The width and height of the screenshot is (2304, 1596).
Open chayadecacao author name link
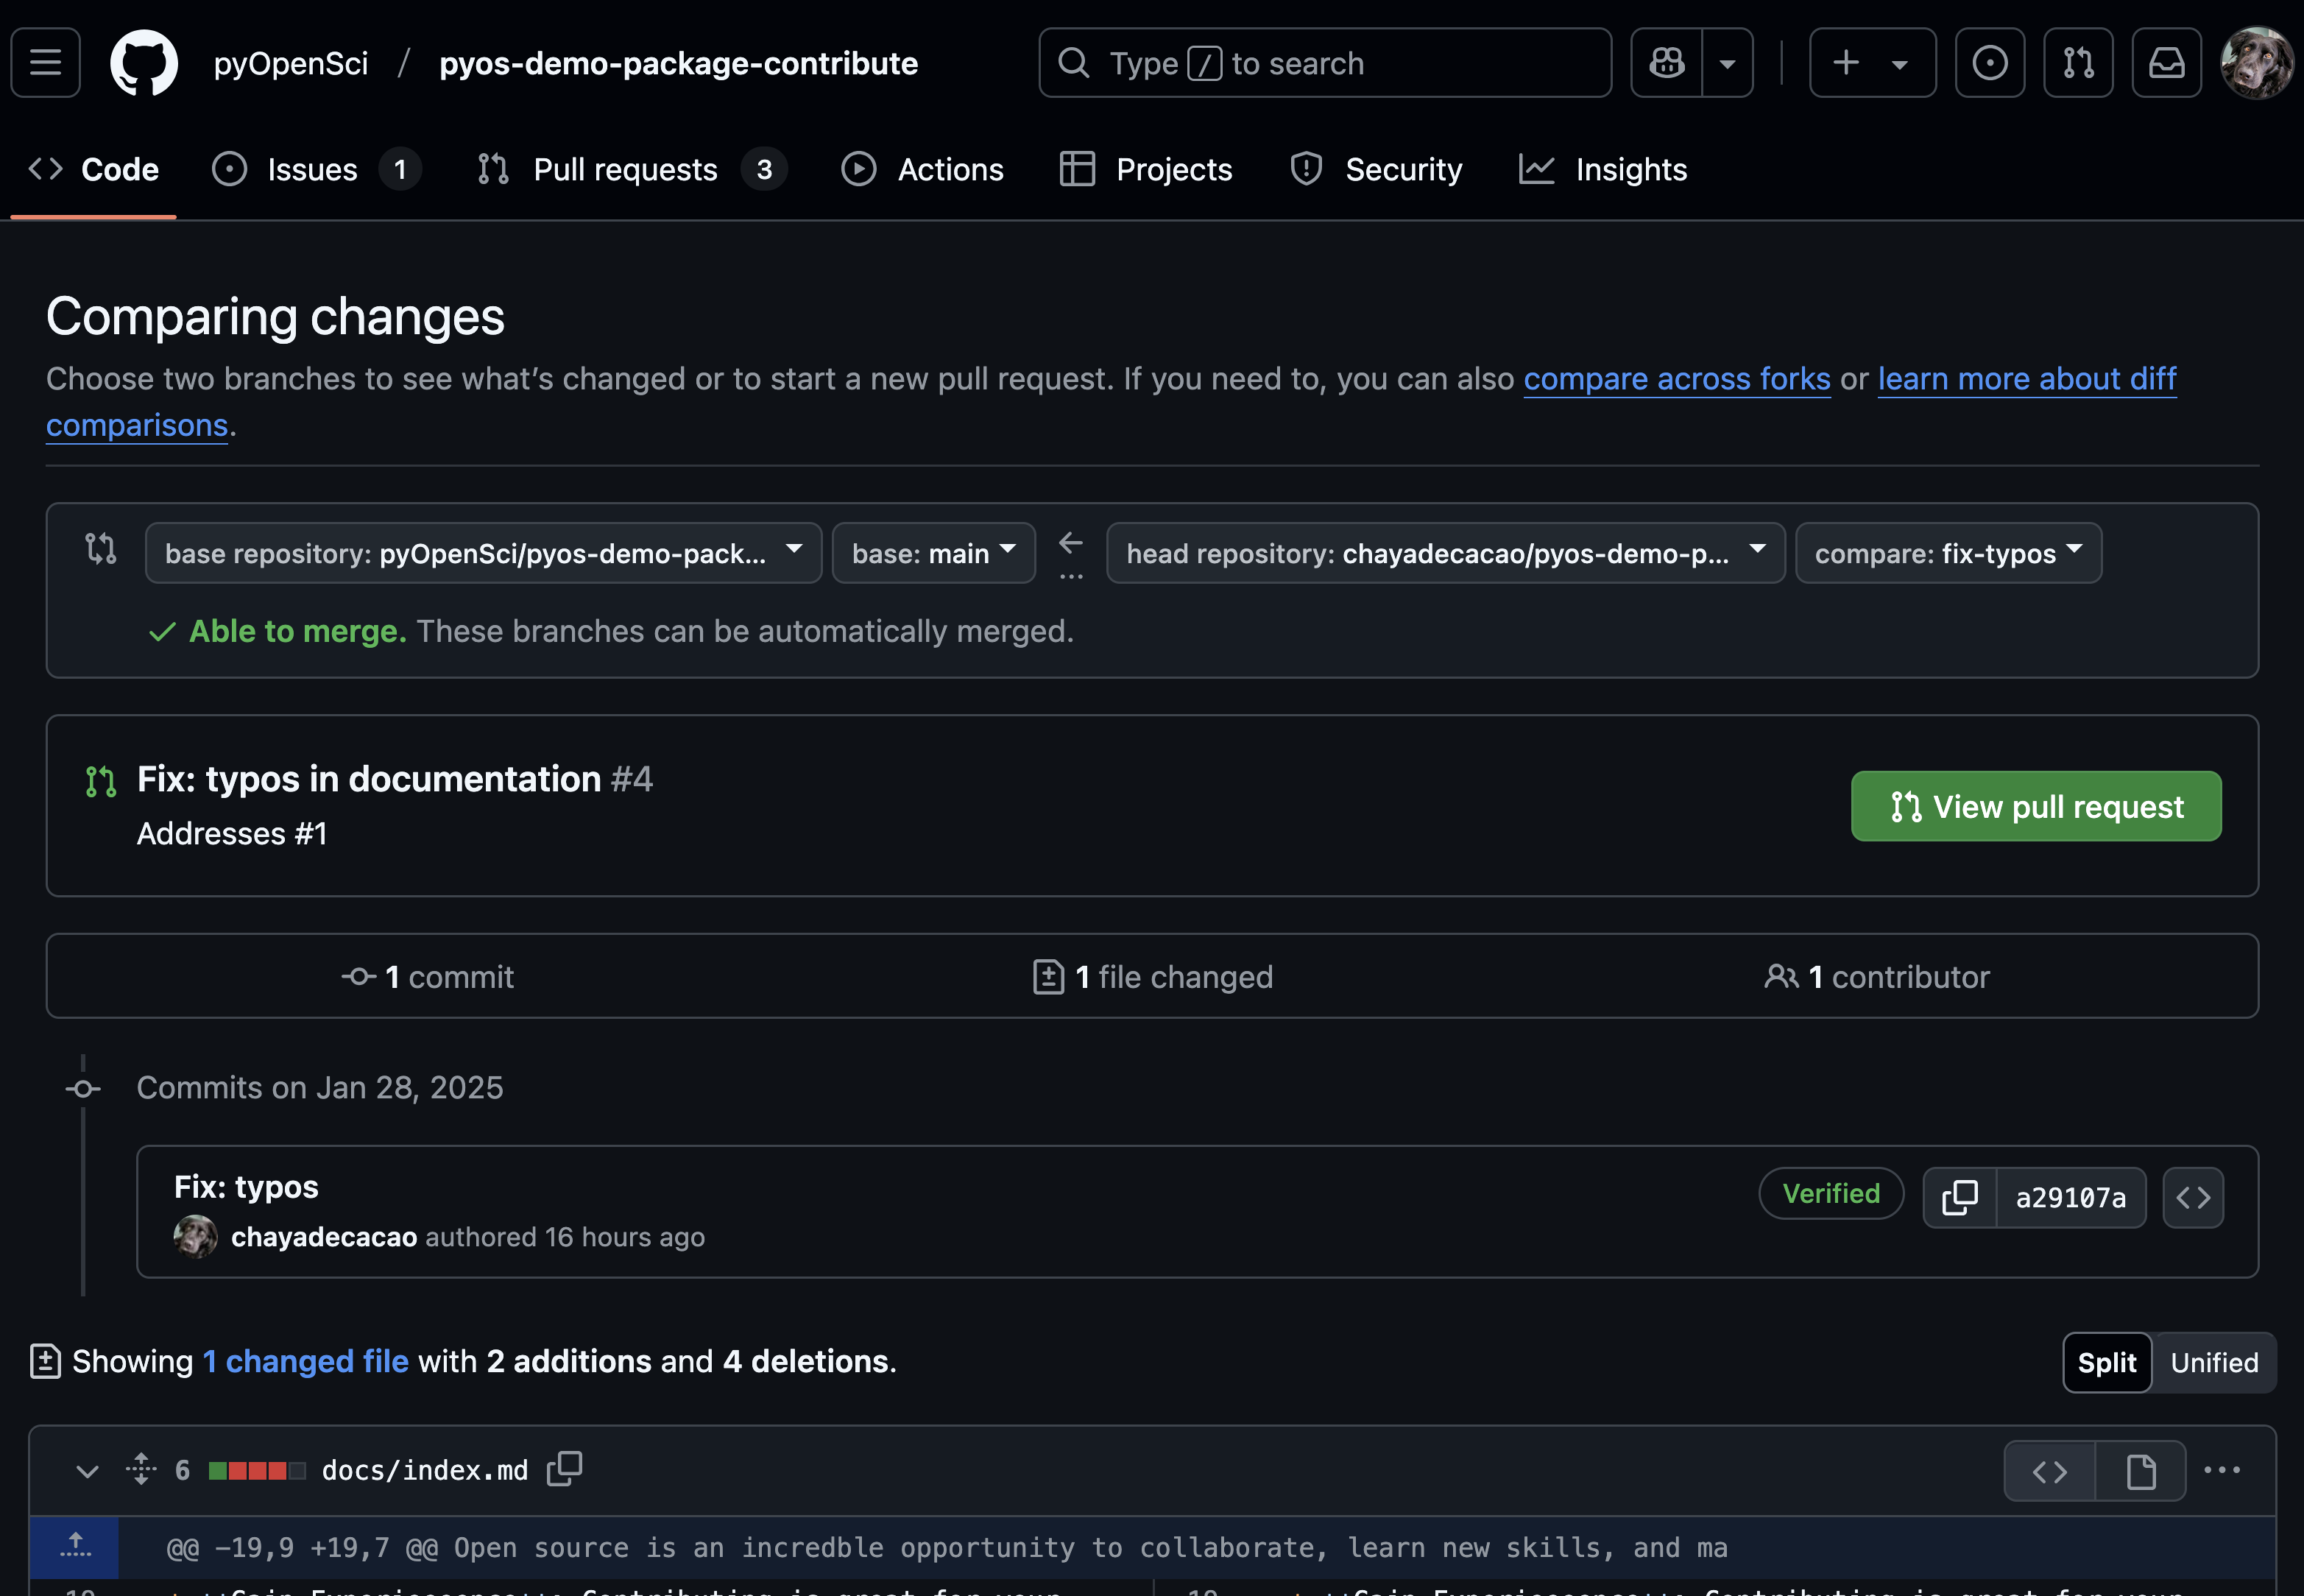[x=324, y=1237]
